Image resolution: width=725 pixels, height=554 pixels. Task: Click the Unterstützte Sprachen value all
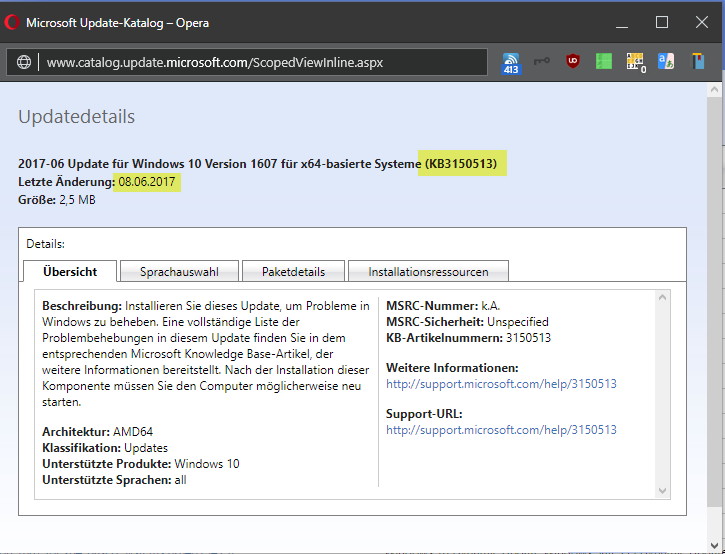coord(180,480)
